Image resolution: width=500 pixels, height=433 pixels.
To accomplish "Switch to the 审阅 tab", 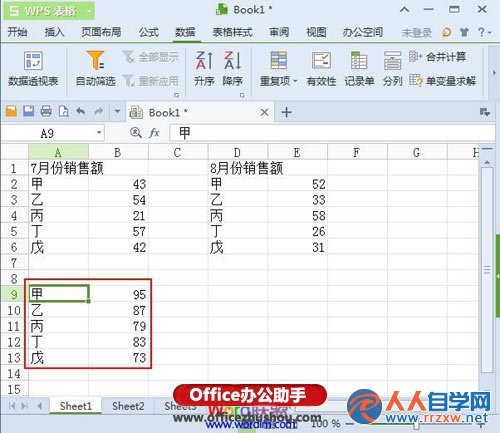I will pyautogui.click(x=279, y=32).
